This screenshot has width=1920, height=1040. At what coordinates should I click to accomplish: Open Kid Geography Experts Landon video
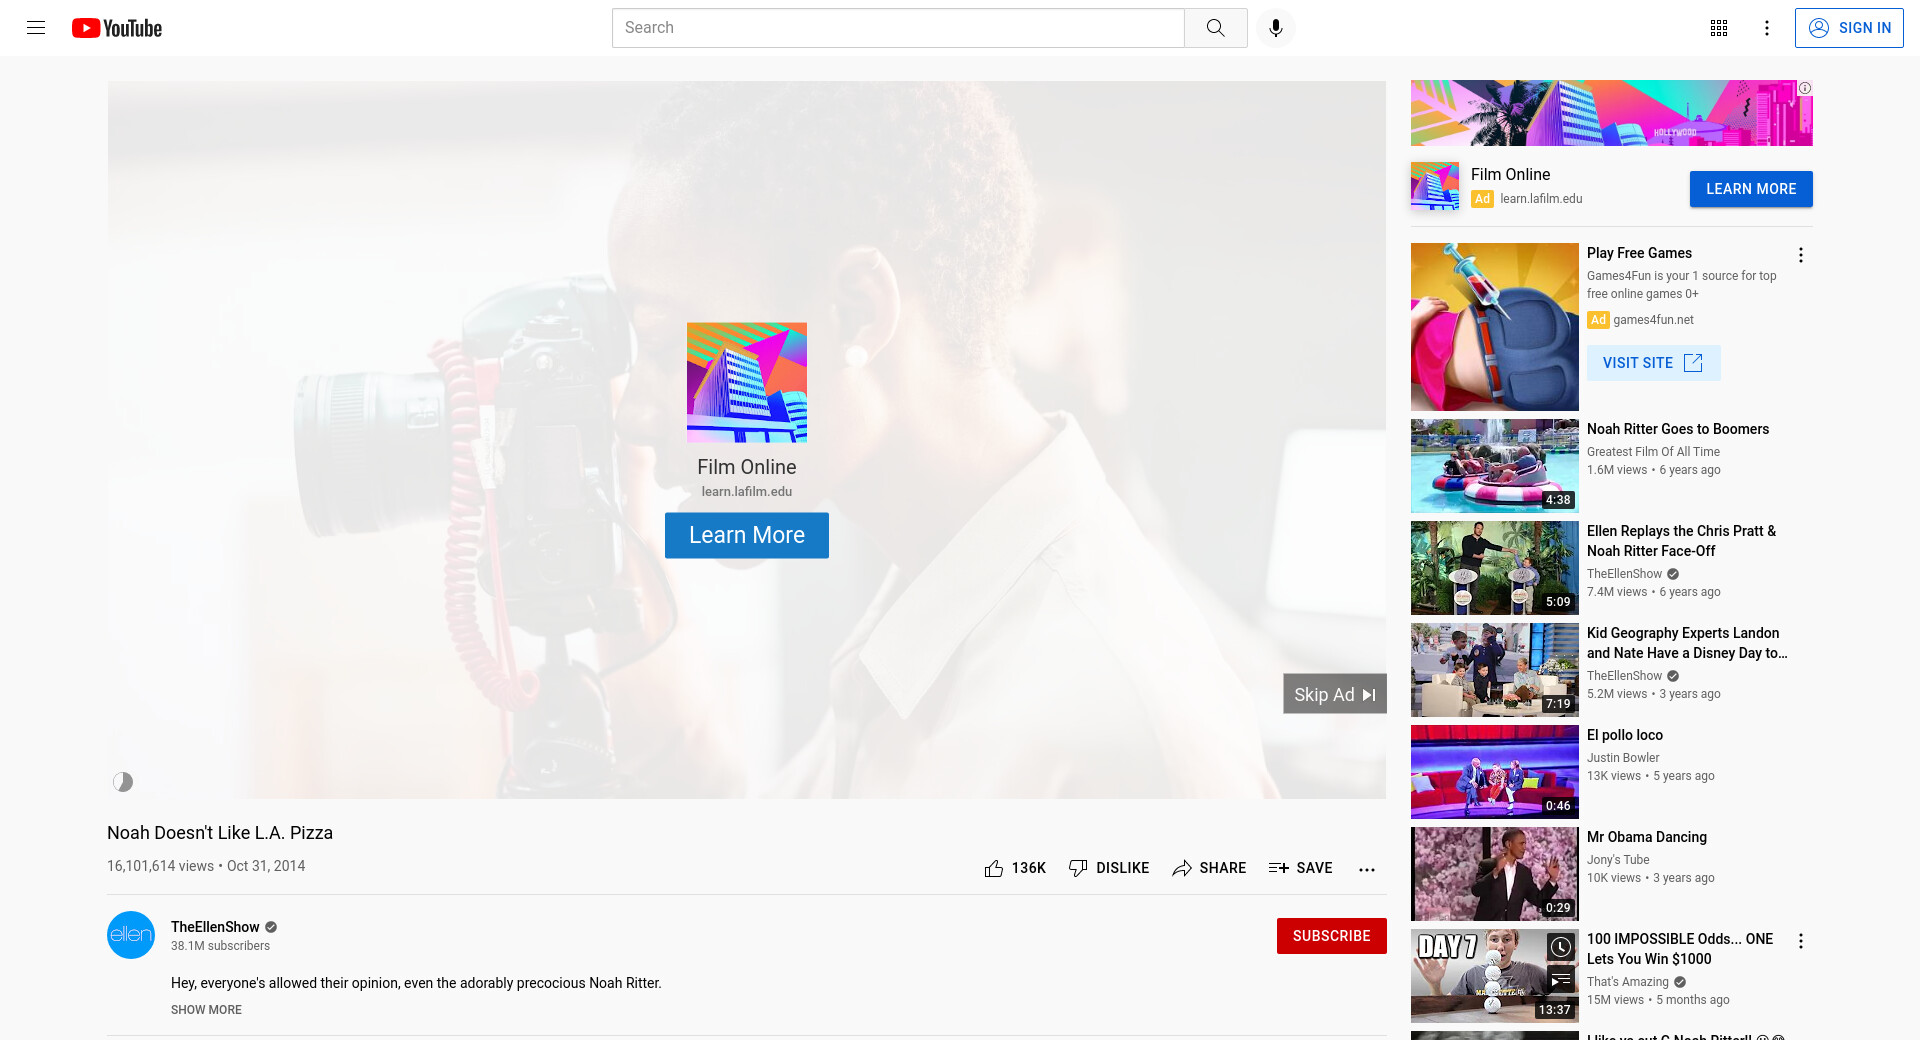1687,643
